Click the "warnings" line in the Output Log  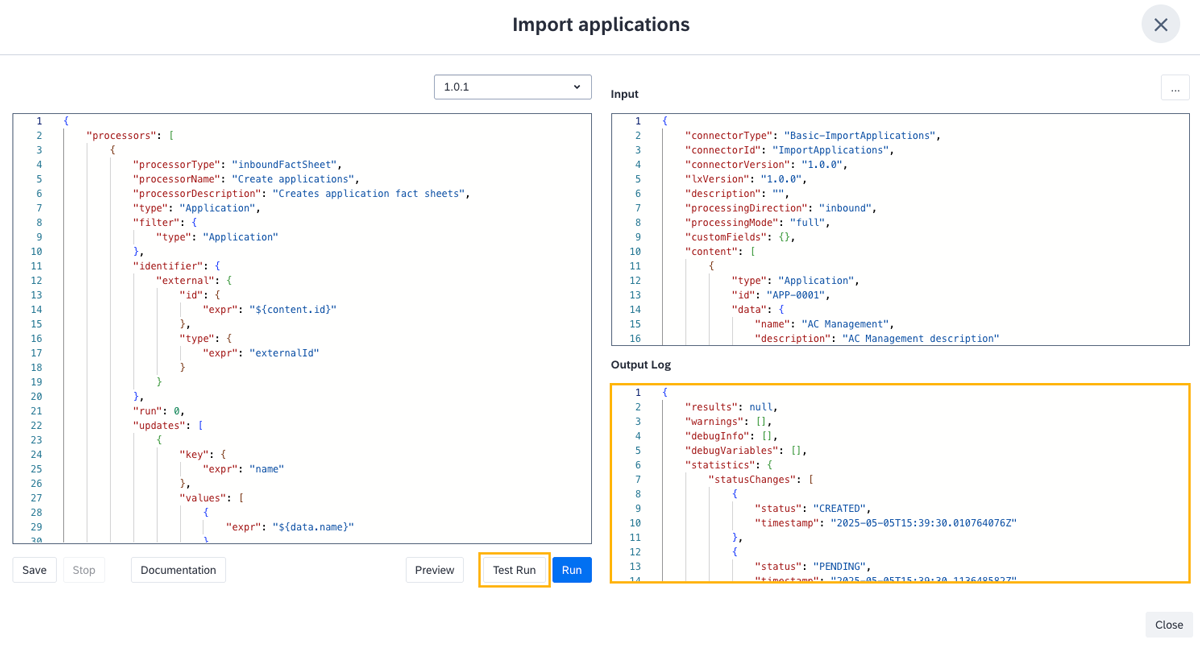point(728,421)
